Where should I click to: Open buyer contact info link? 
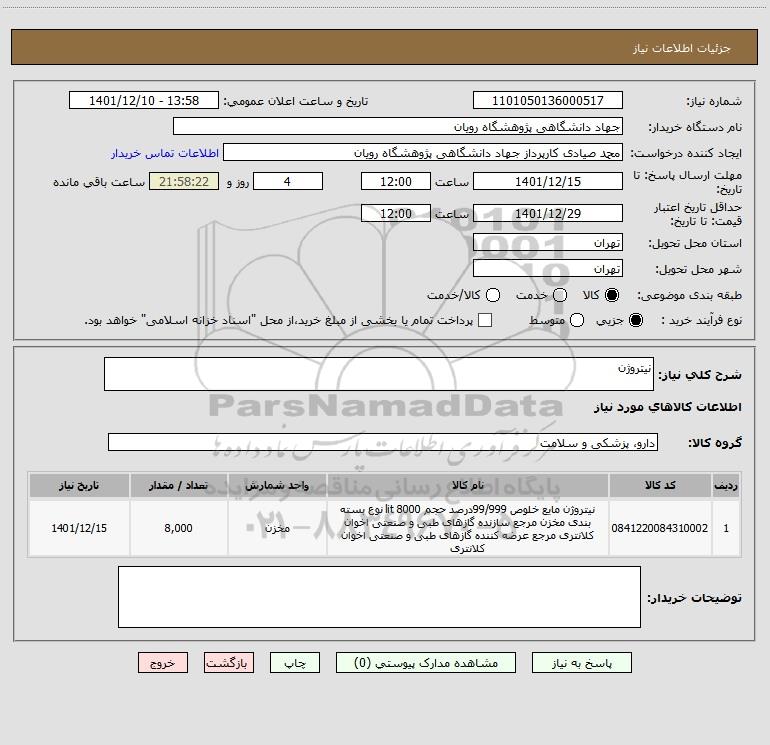point(165,153)
